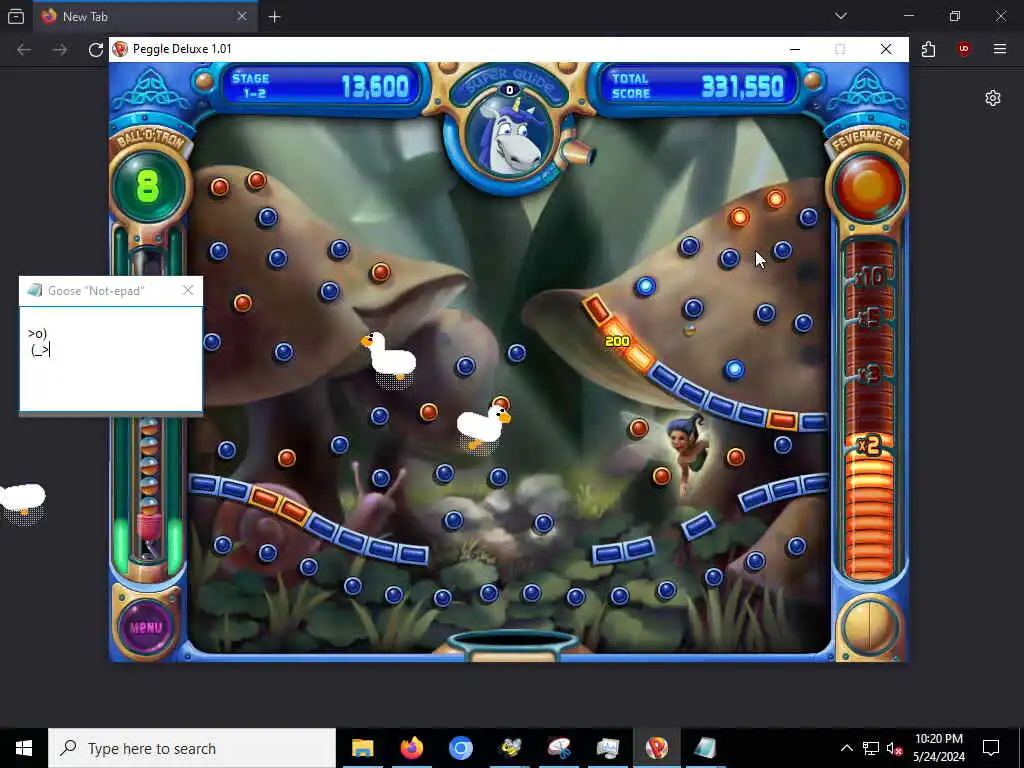
Task: Reload page with Firefox refresh button
Action: click(x=96, y=50)
